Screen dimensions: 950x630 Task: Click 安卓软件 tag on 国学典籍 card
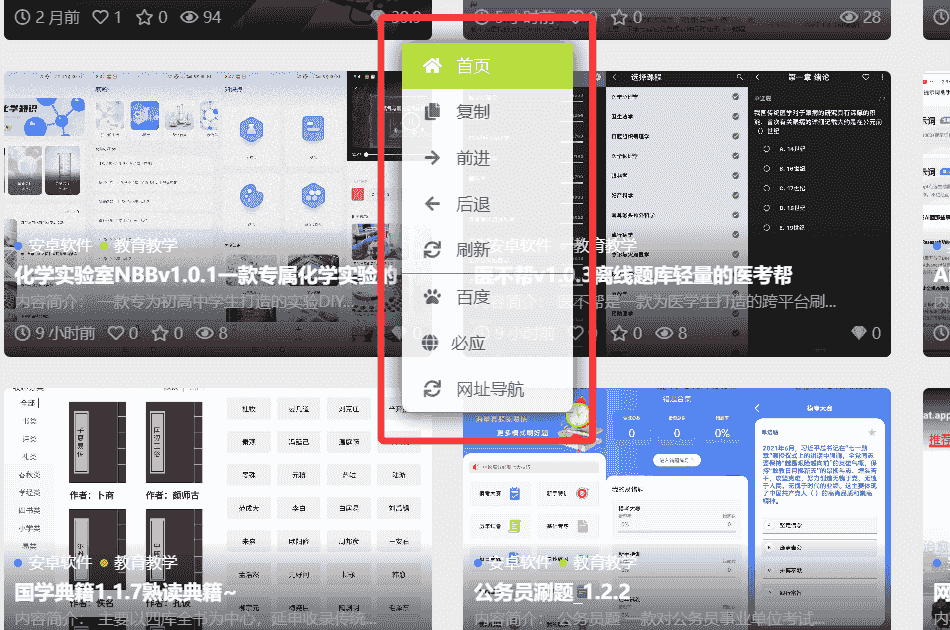click(60, 563)
